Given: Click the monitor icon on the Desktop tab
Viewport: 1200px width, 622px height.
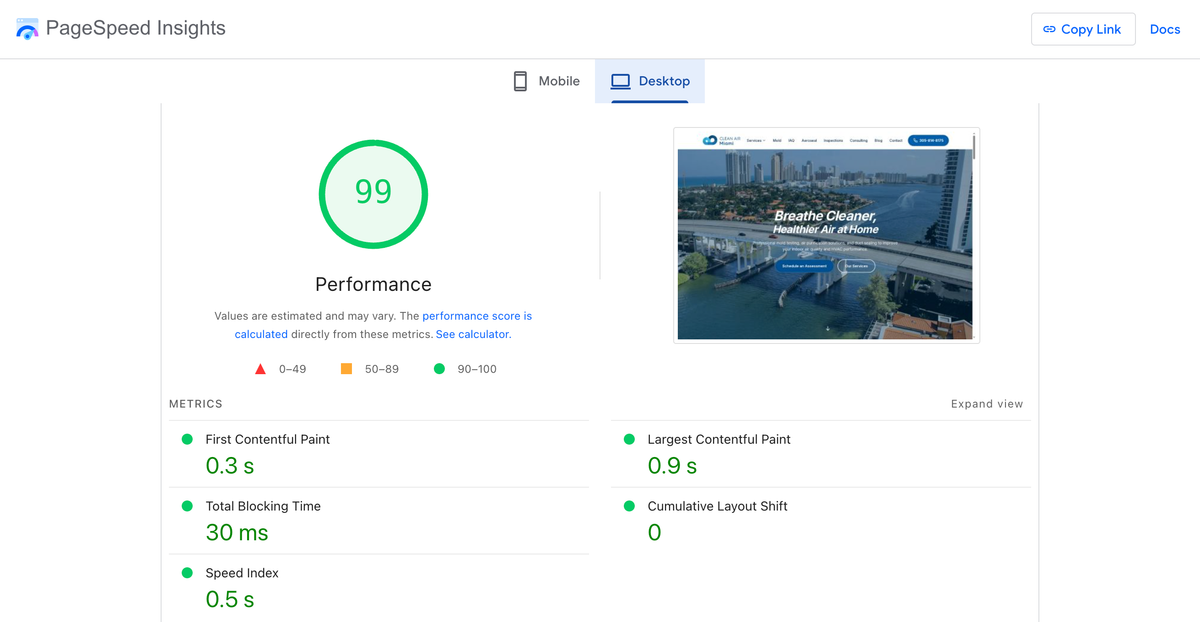Looking at the screenshot, I should (x=622, y=80).
